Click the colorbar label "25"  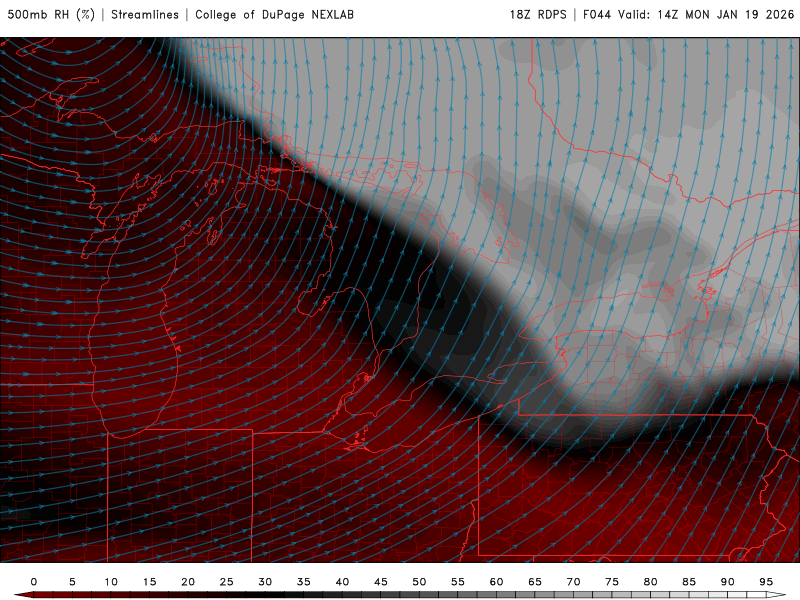(x=227, y=582)
